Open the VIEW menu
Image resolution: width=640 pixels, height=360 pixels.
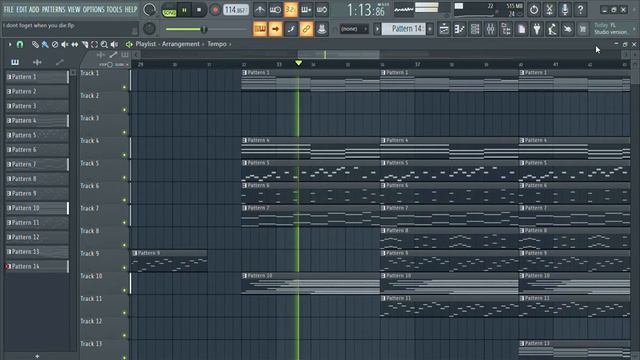click(x=74, y=9)
